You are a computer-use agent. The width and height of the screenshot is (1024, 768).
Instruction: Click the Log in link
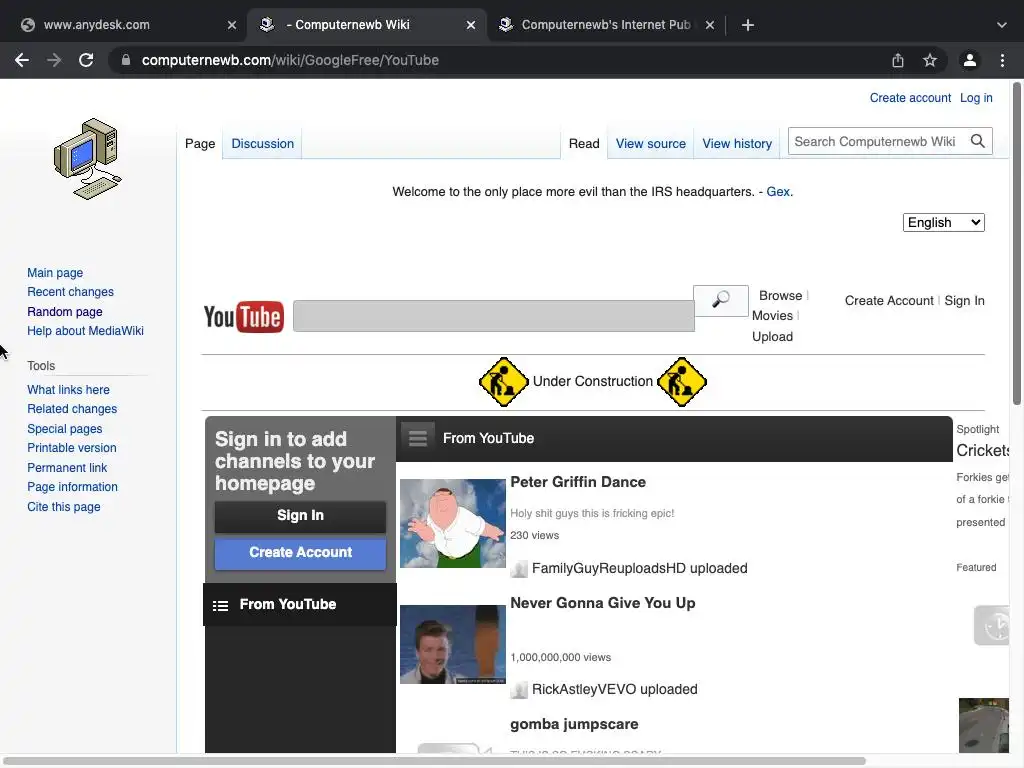(976, 98)
